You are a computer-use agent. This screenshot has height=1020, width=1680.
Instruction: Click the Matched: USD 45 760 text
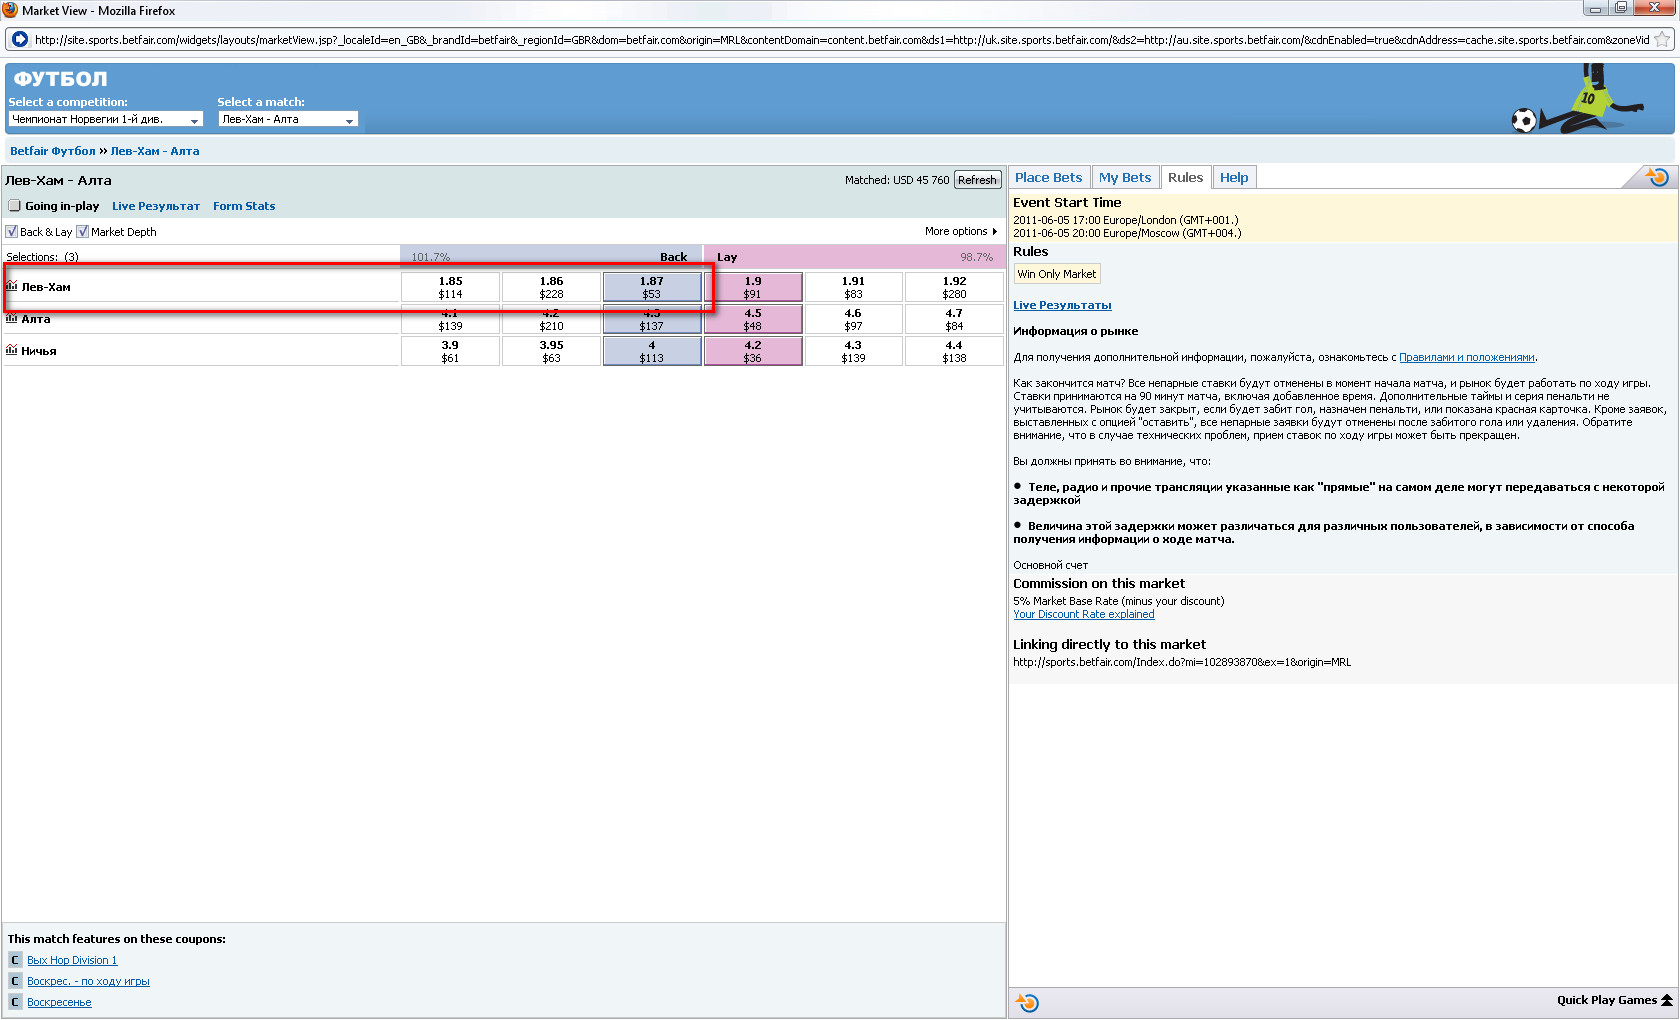(897, 180)
